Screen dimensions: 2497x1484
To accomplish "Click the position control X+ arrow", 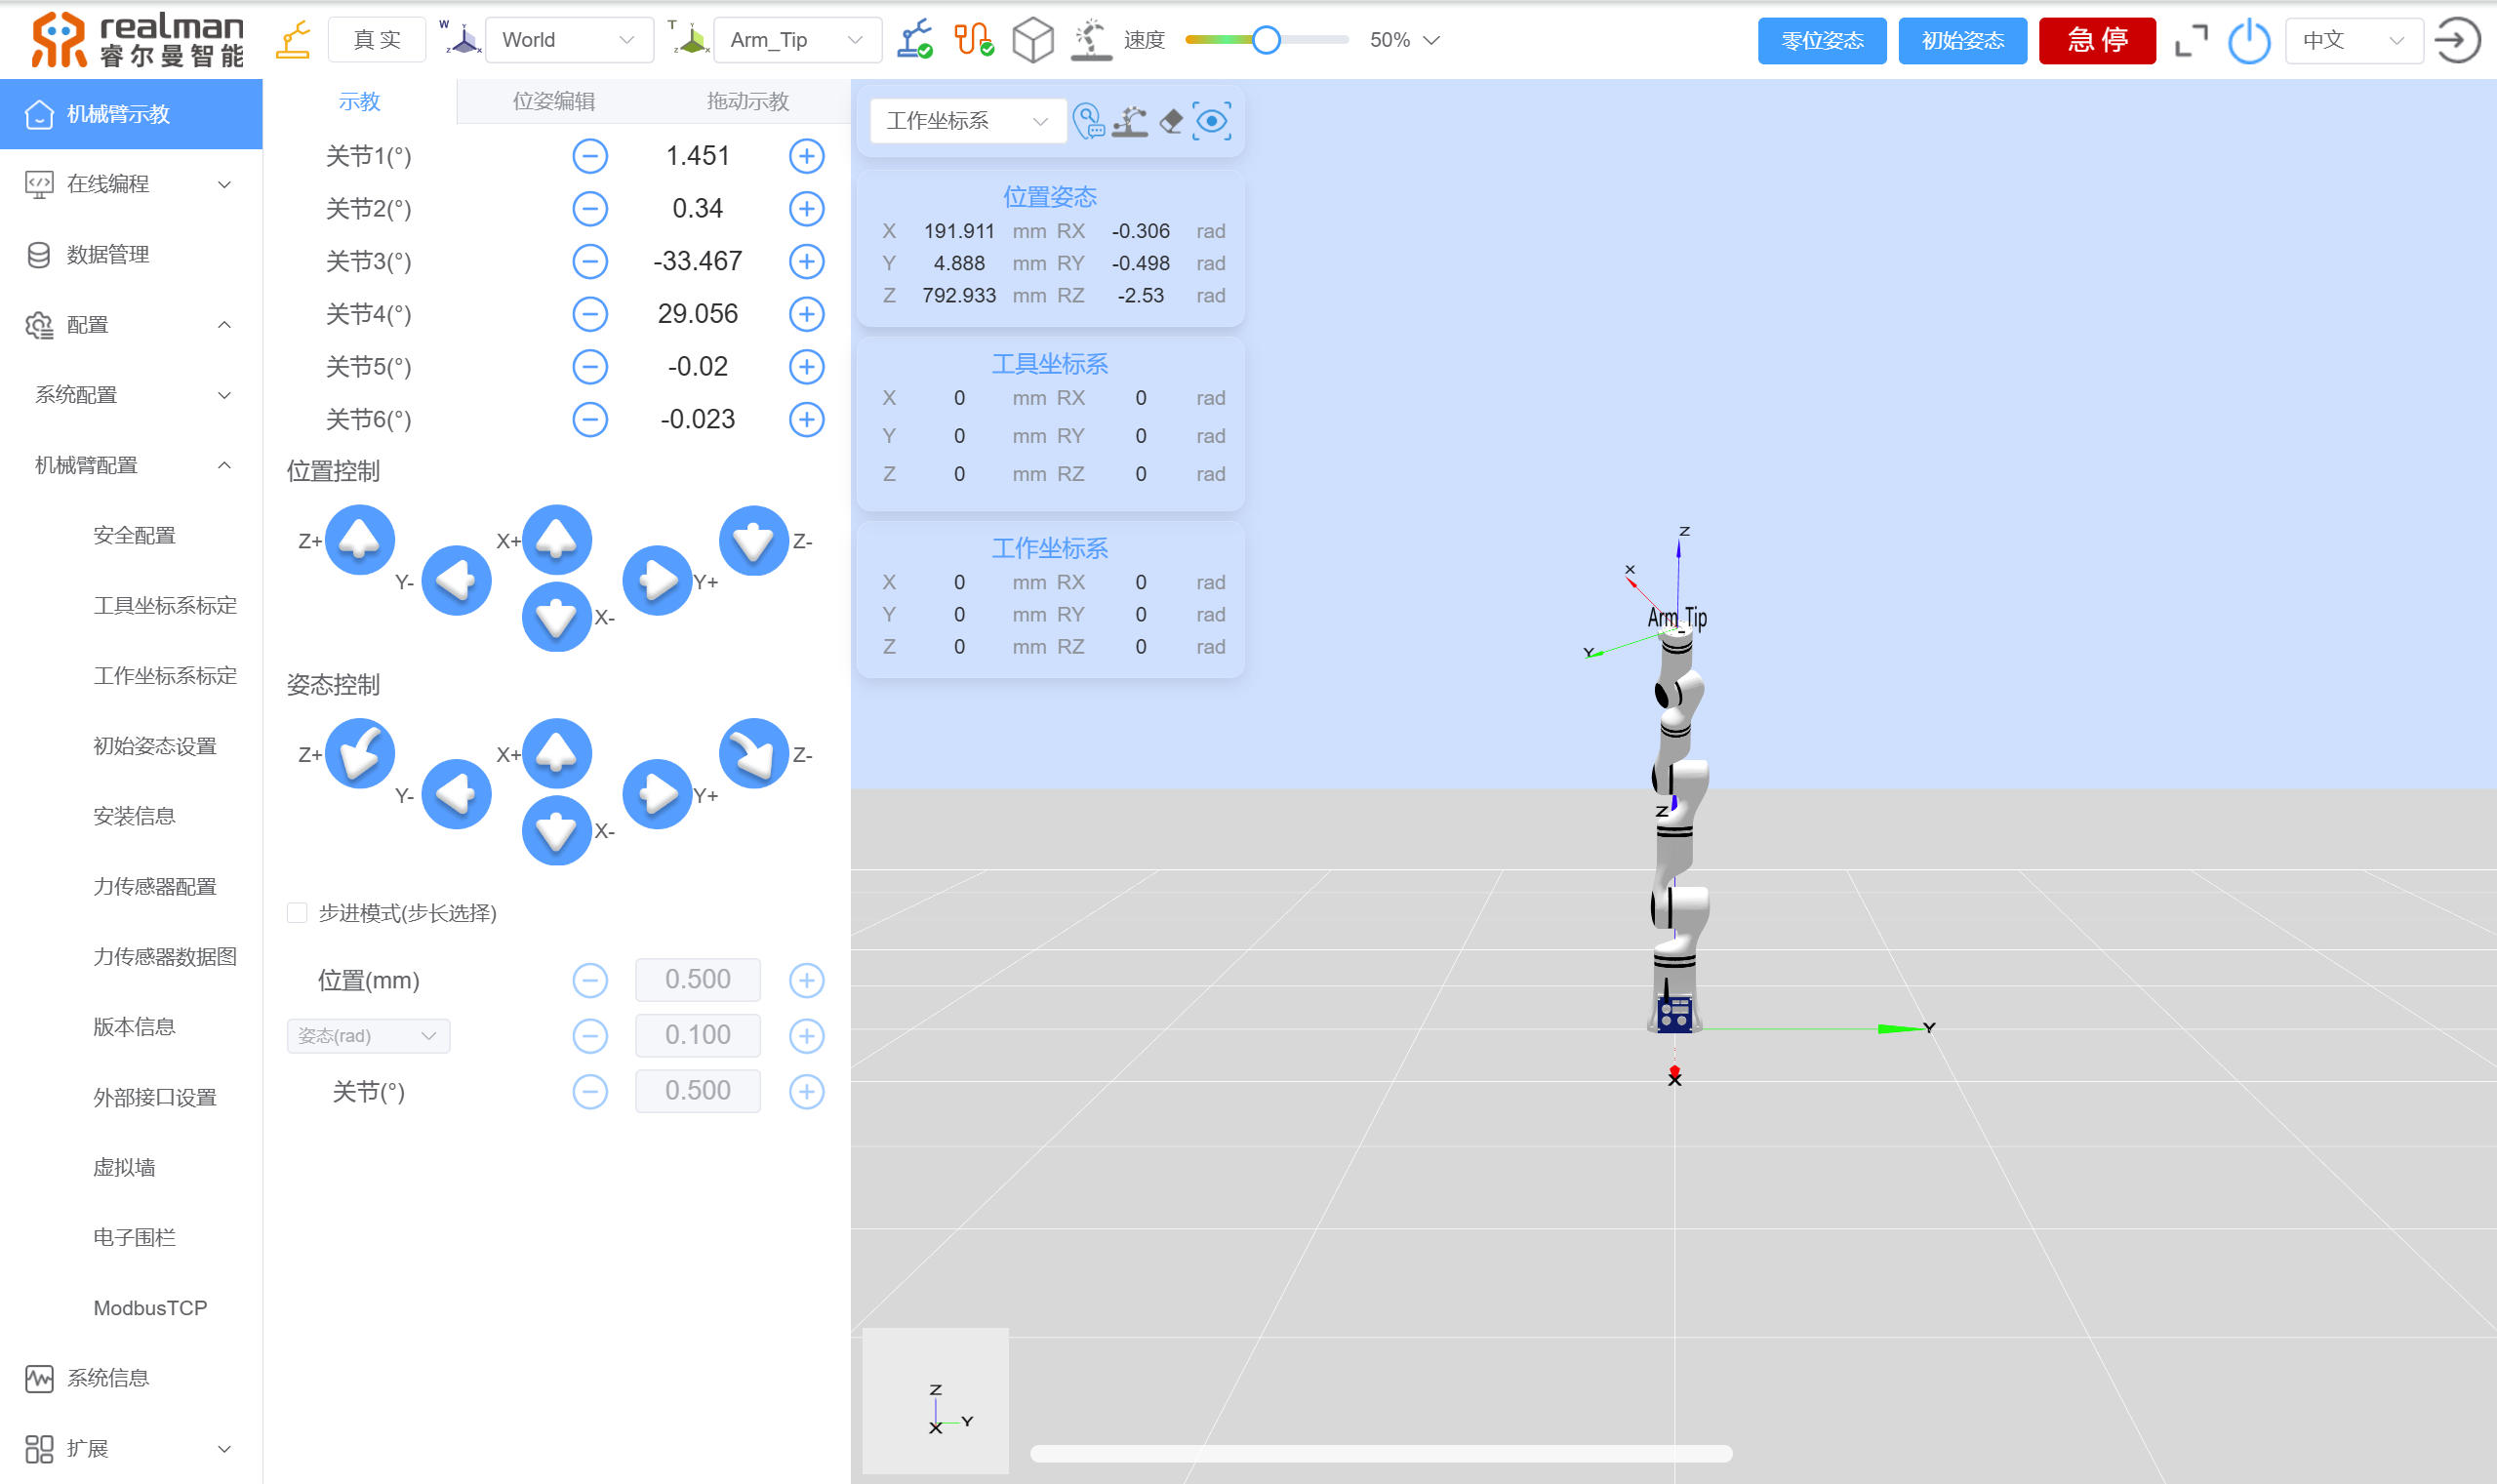I will point(557,540).
